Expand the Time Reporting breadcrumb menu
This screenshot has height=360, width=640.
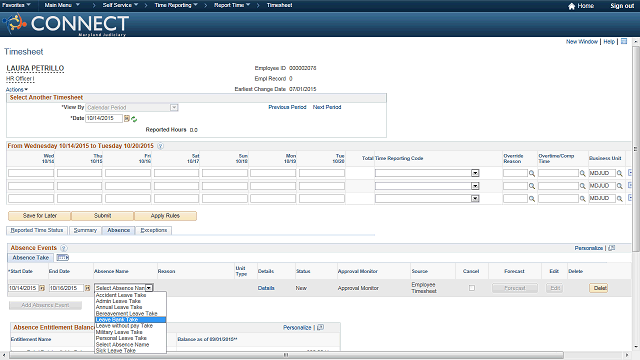pyautogui.click(x=176, y=5)
